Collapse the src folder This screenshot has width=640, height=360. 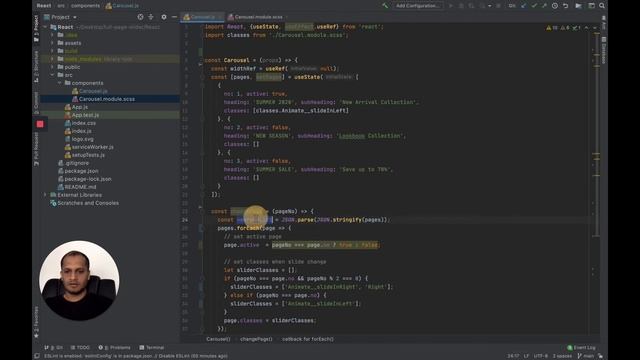click(52, 75)
